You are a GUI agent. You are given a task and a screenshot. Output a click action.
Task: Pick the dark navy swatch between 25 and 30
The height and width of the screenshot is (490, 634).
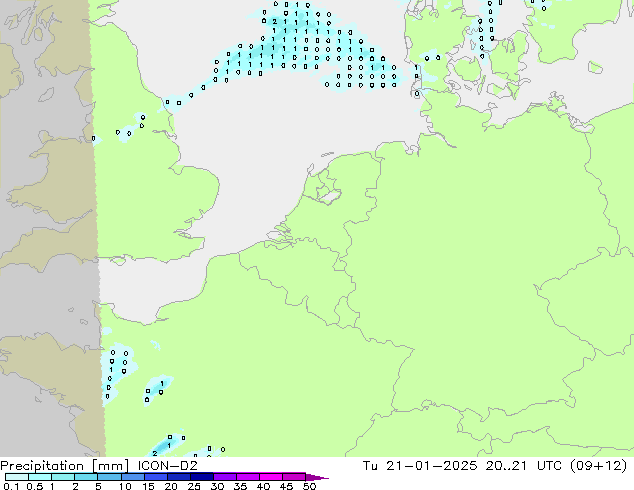[x=201, y=477]
